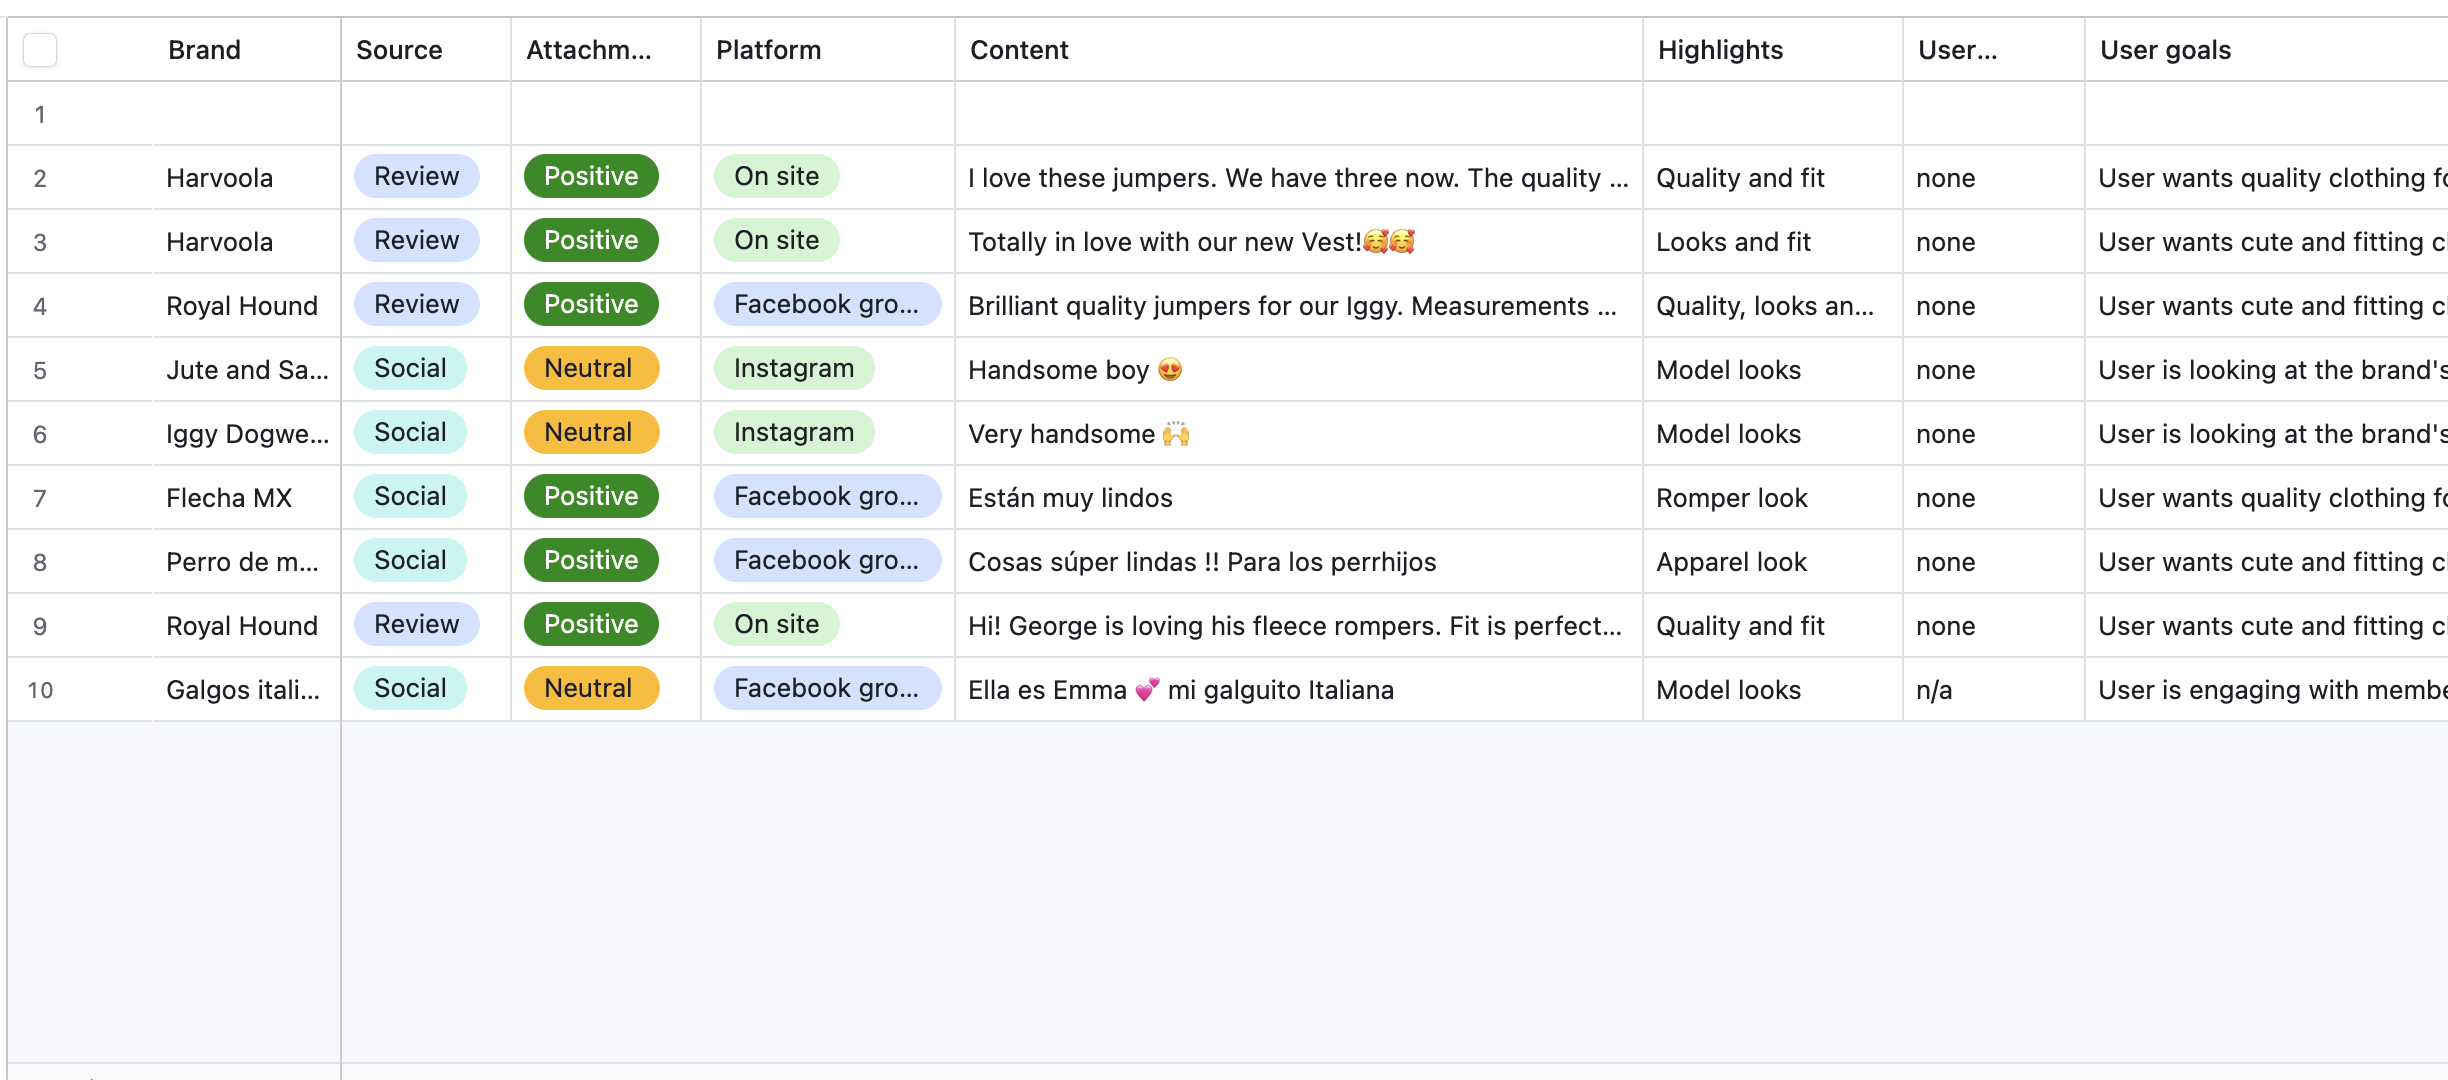Click Facebook gro... tag in row 10
Image resolution: width=2448 pixels, height=1080 pixels.
click(826, 689)
